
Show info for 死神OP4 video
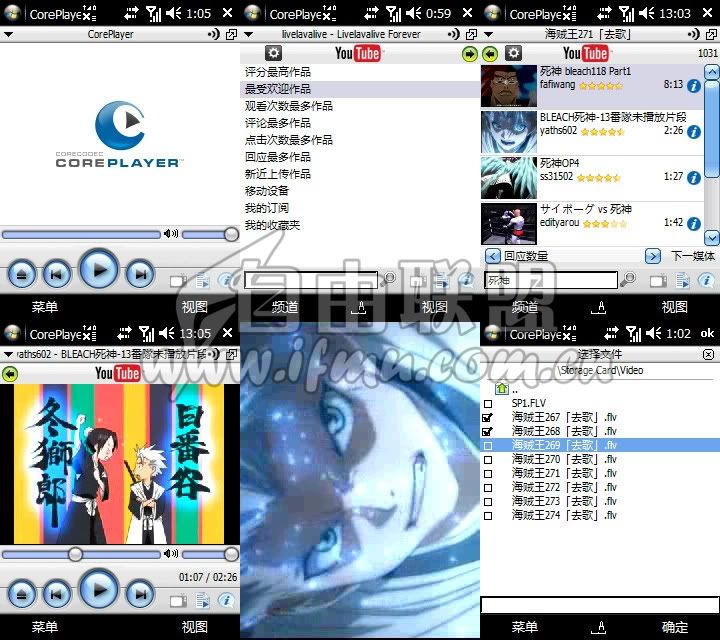(694, 178)
